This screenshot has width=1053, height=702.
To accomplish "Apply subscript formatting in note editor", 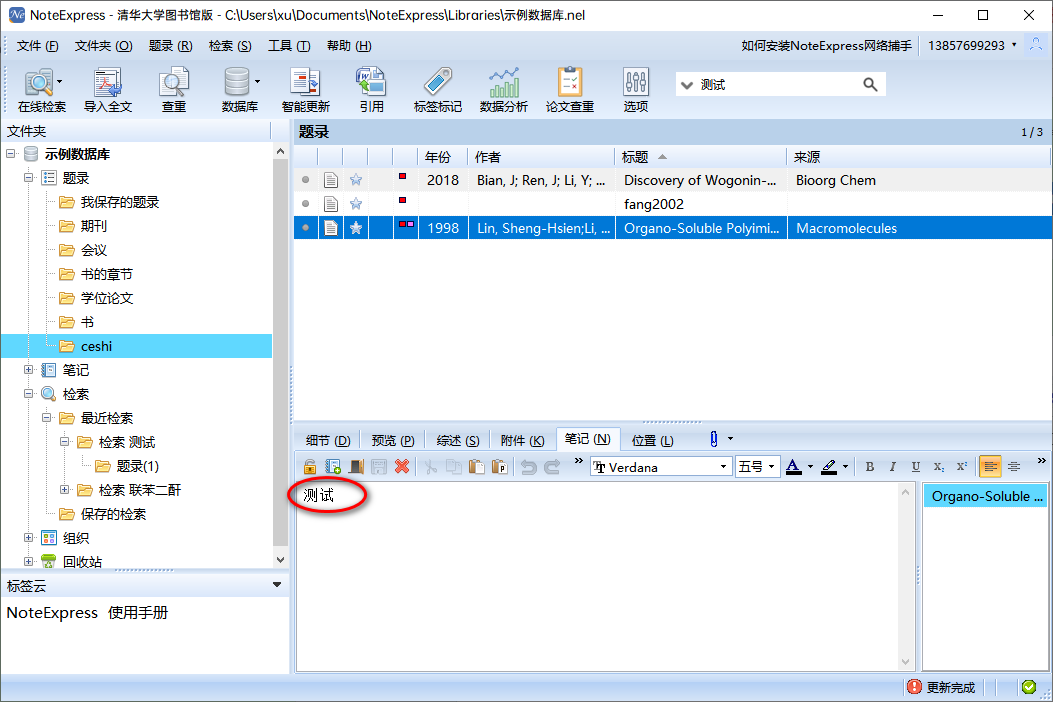I will point(938,466).
